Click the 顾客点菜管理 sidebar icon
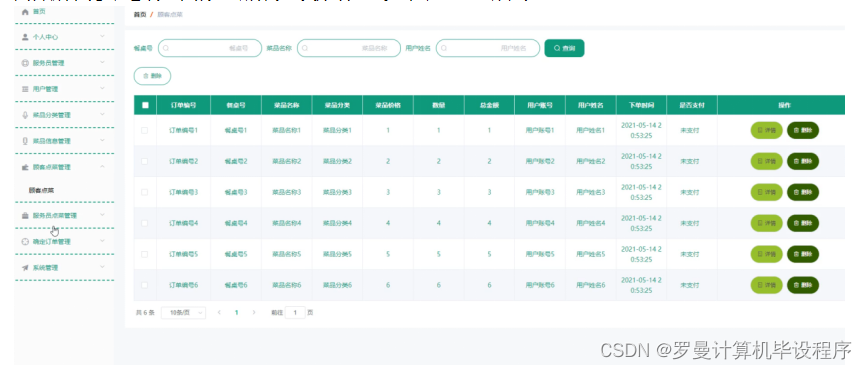The width and height of the screenshot is (867, 369). 25,167
